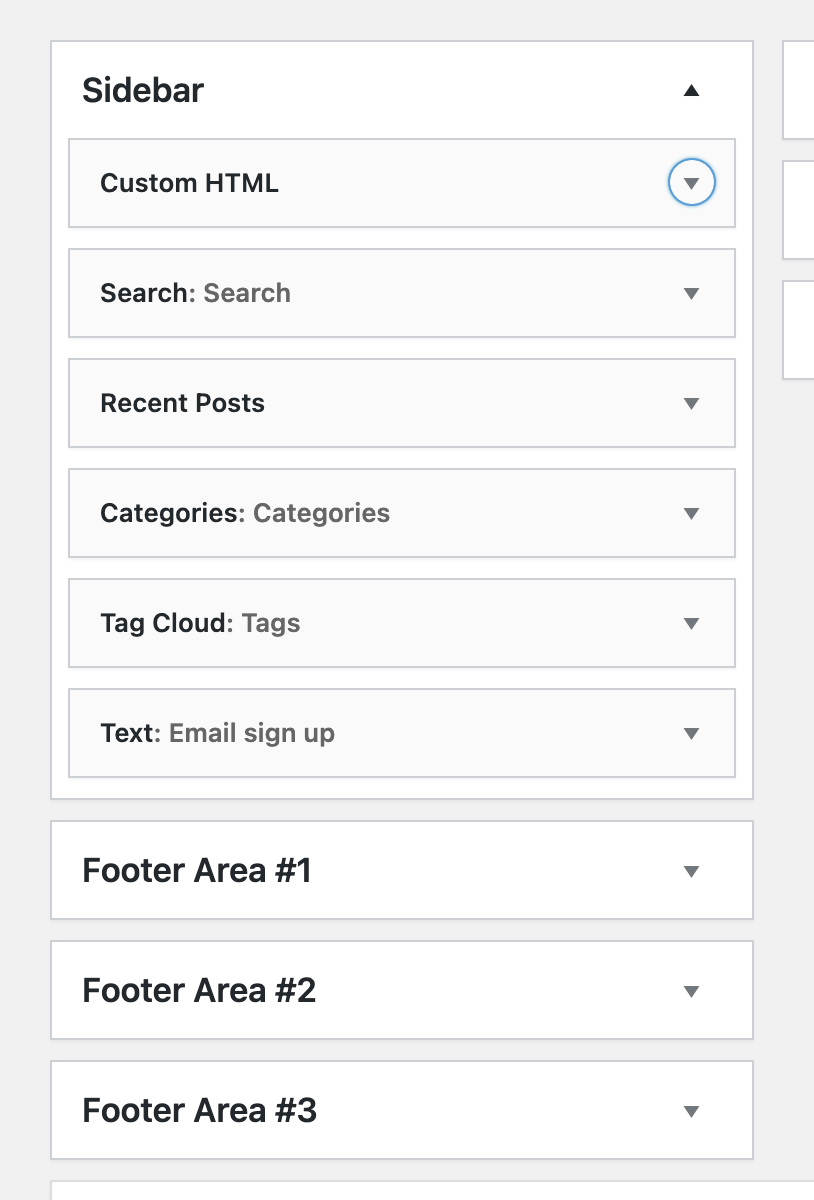Select the Tag Cloud: Tags widget title
Image resolution: width=814 pixels, height=1200 pixels.
[x=200, y=623]
